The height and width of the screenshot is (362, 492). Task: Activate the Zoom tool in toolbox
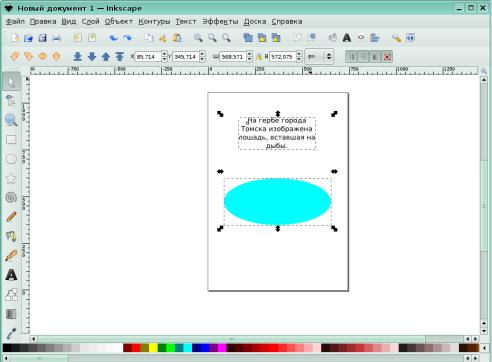point(11,120)
